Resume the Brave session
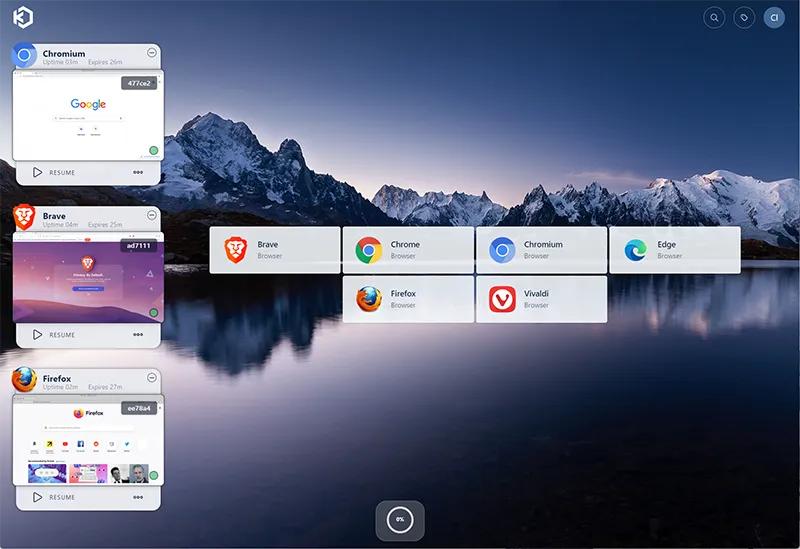This screenshot has width=800, height=549. (x=54, y=335)
